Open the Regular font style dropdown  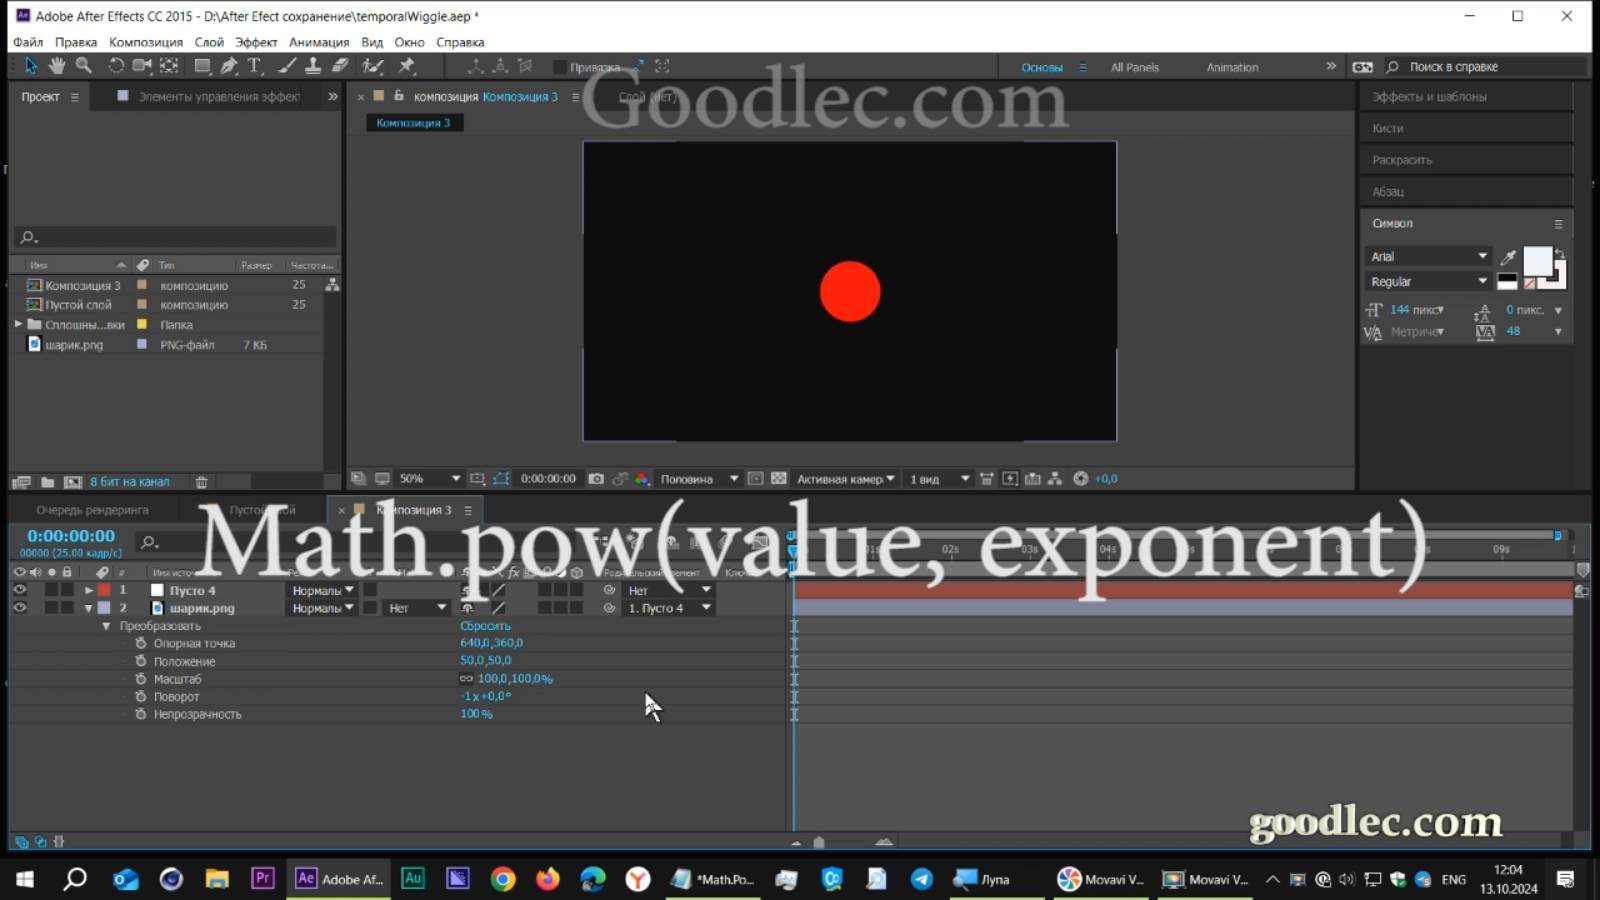tap(1427, 282)
